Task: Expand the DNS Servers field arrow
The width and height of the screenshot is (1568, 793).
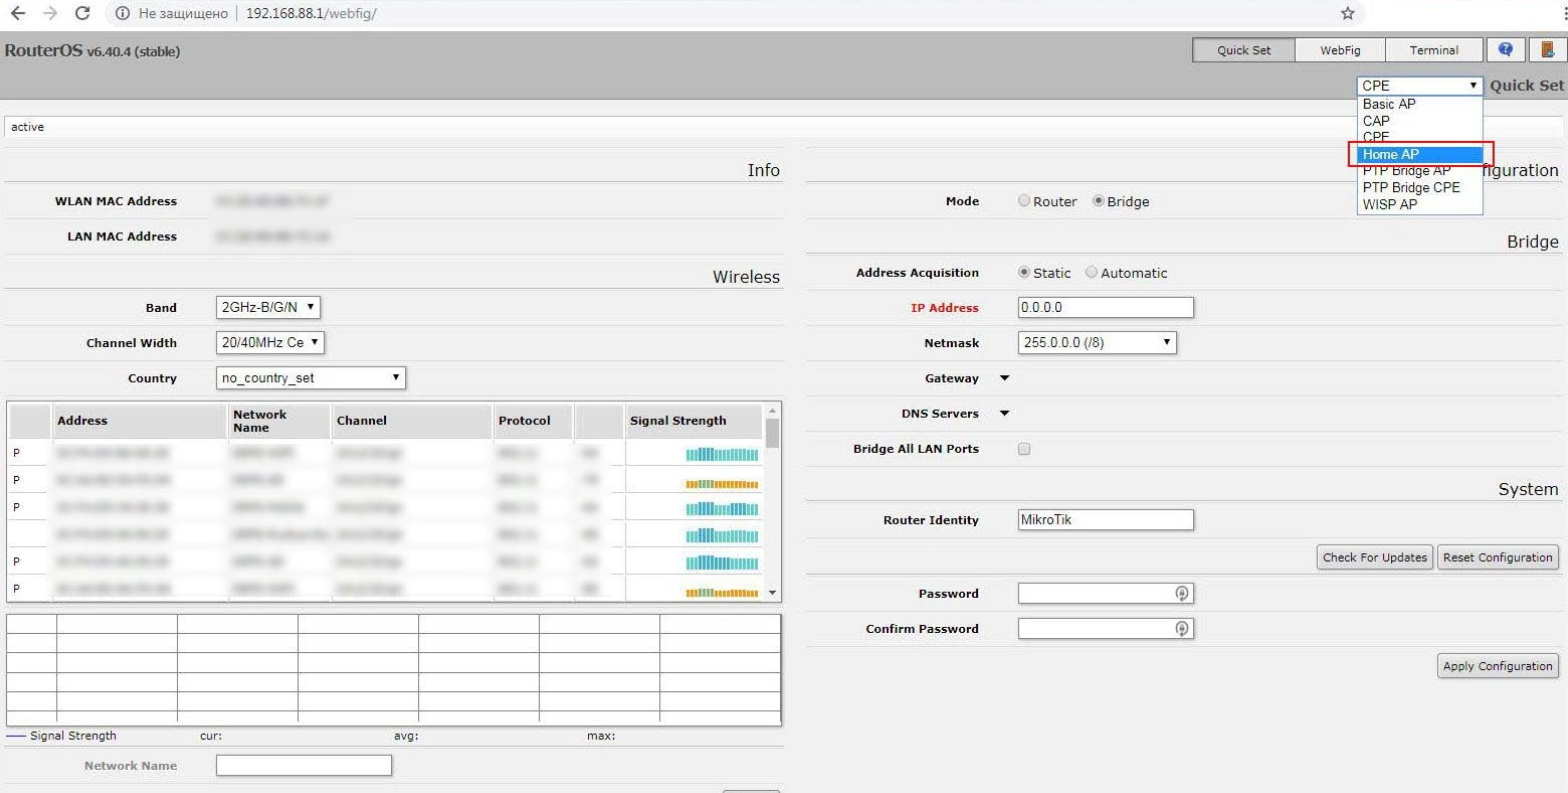Action: (1005, 413)
